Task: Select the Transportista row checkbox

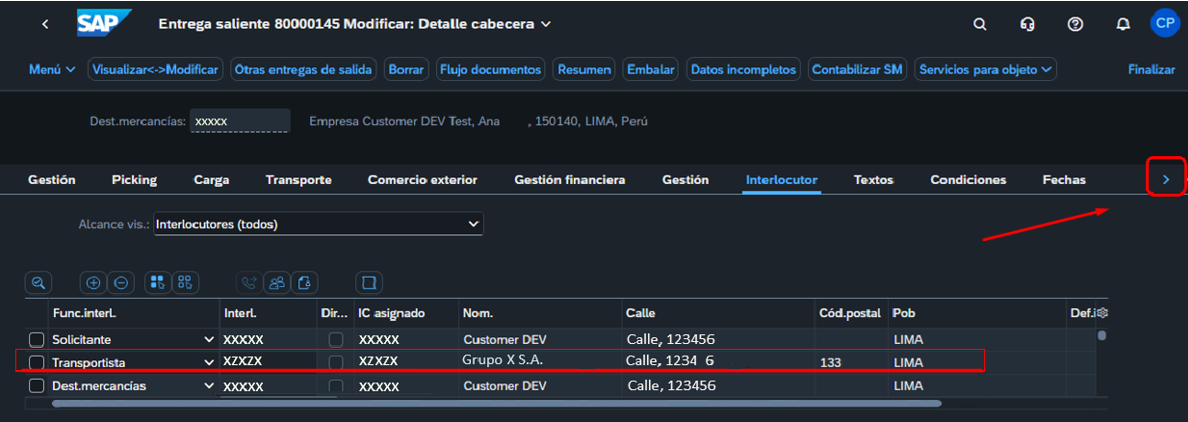Action: point(37,362)
